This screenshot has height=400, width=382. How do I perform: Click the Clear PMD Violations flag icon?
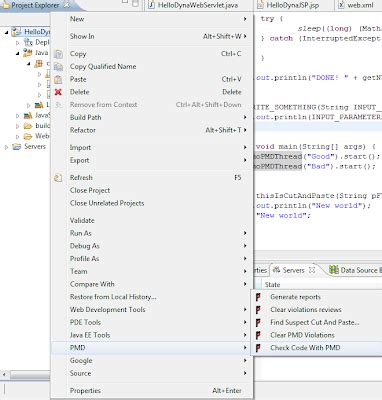pyautogui.click(x=258, y=335)
